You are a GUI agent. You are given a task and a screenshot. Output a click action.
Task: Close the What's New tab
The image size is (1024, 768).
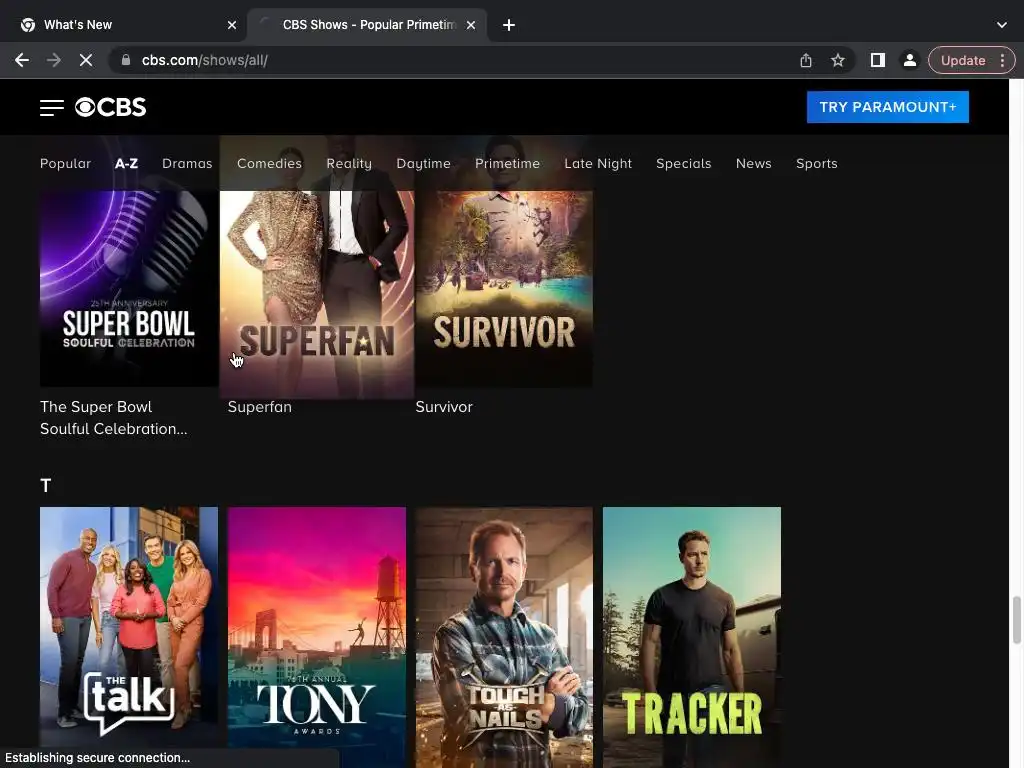pyautogui.click(x=232, y=25)
